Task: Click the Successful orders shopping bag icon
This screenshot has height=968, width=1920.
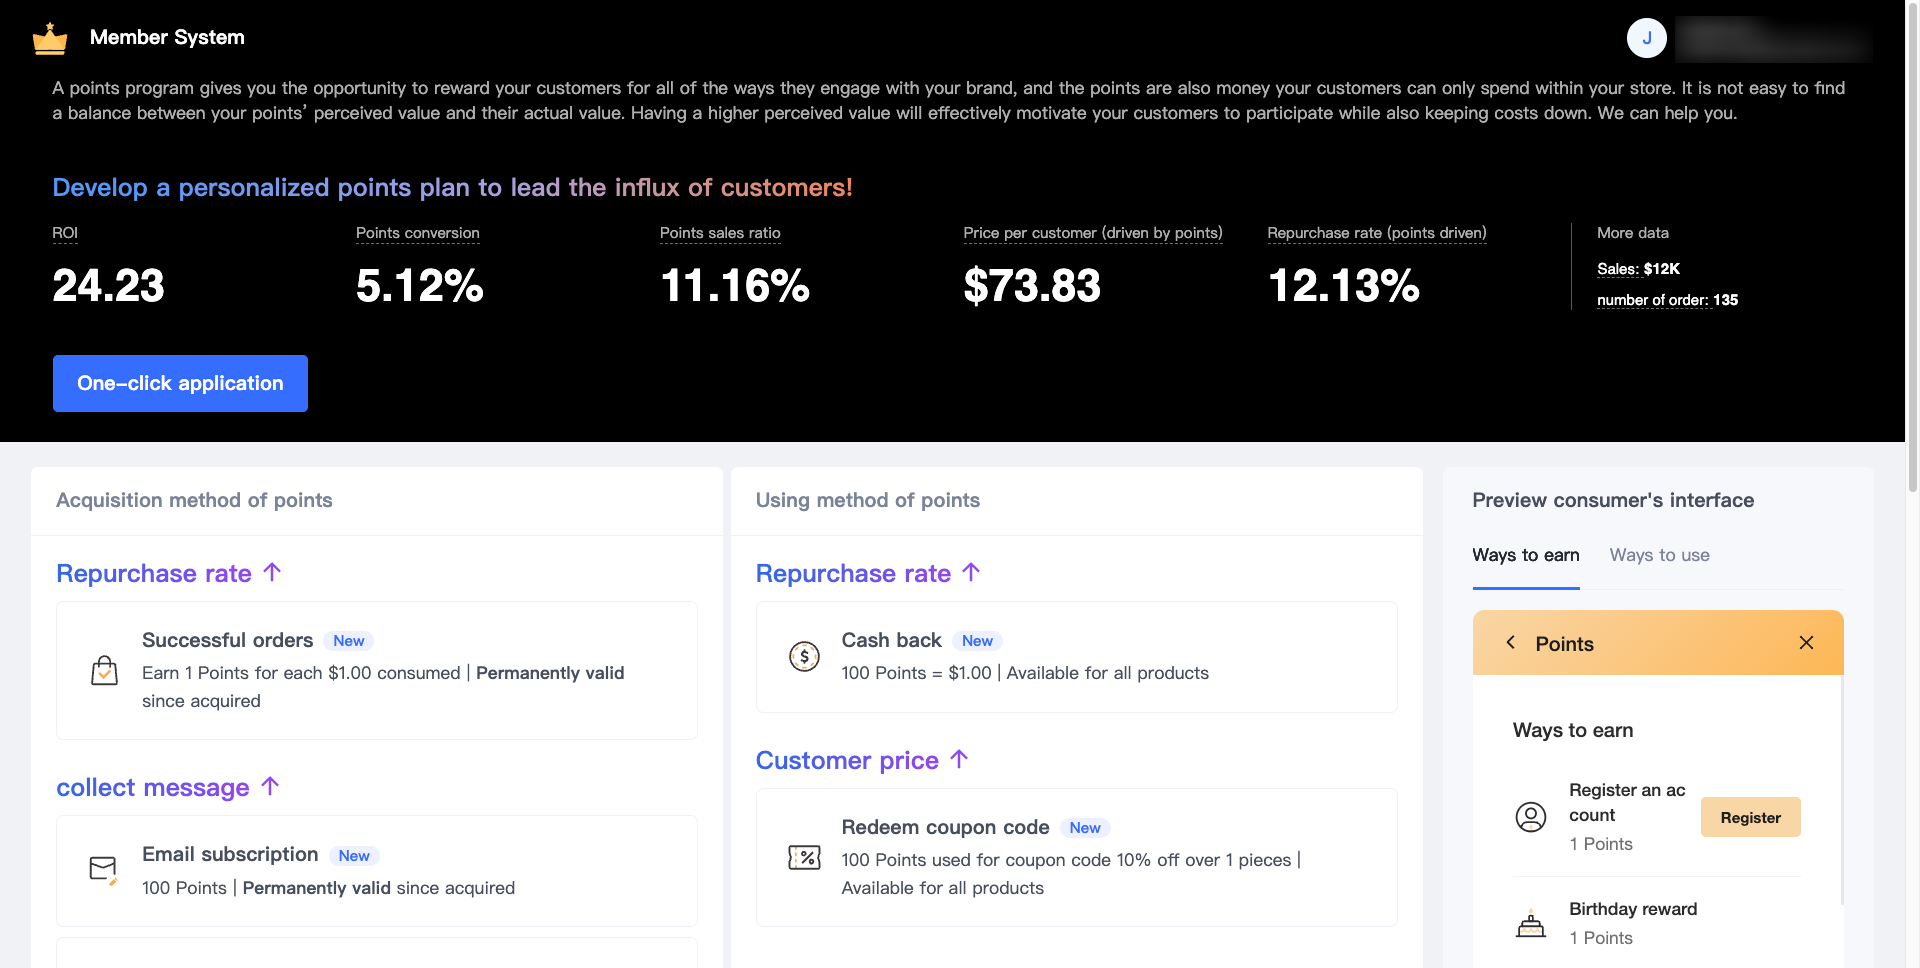Action: tap(104, 670)
